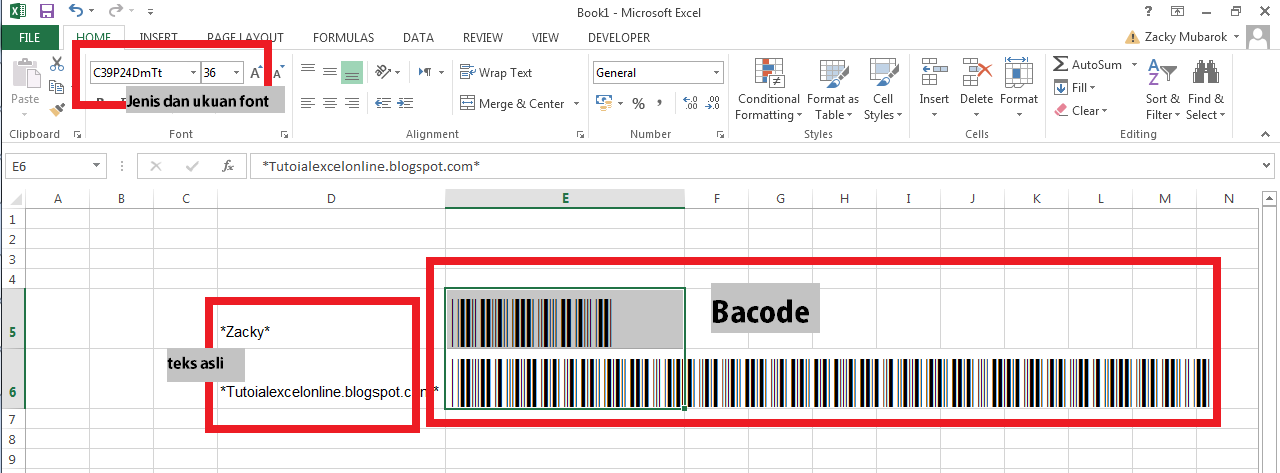Collapse the ribbon with the caret
Viewport: 1280px width, 473px height.
1265,134
